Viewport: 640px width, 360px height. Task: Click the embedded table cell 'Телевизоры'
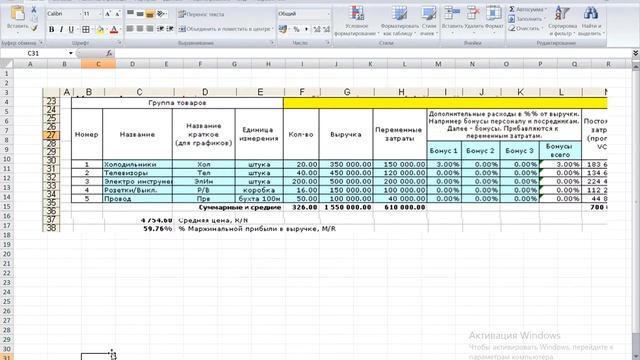[x=137, y=173]
